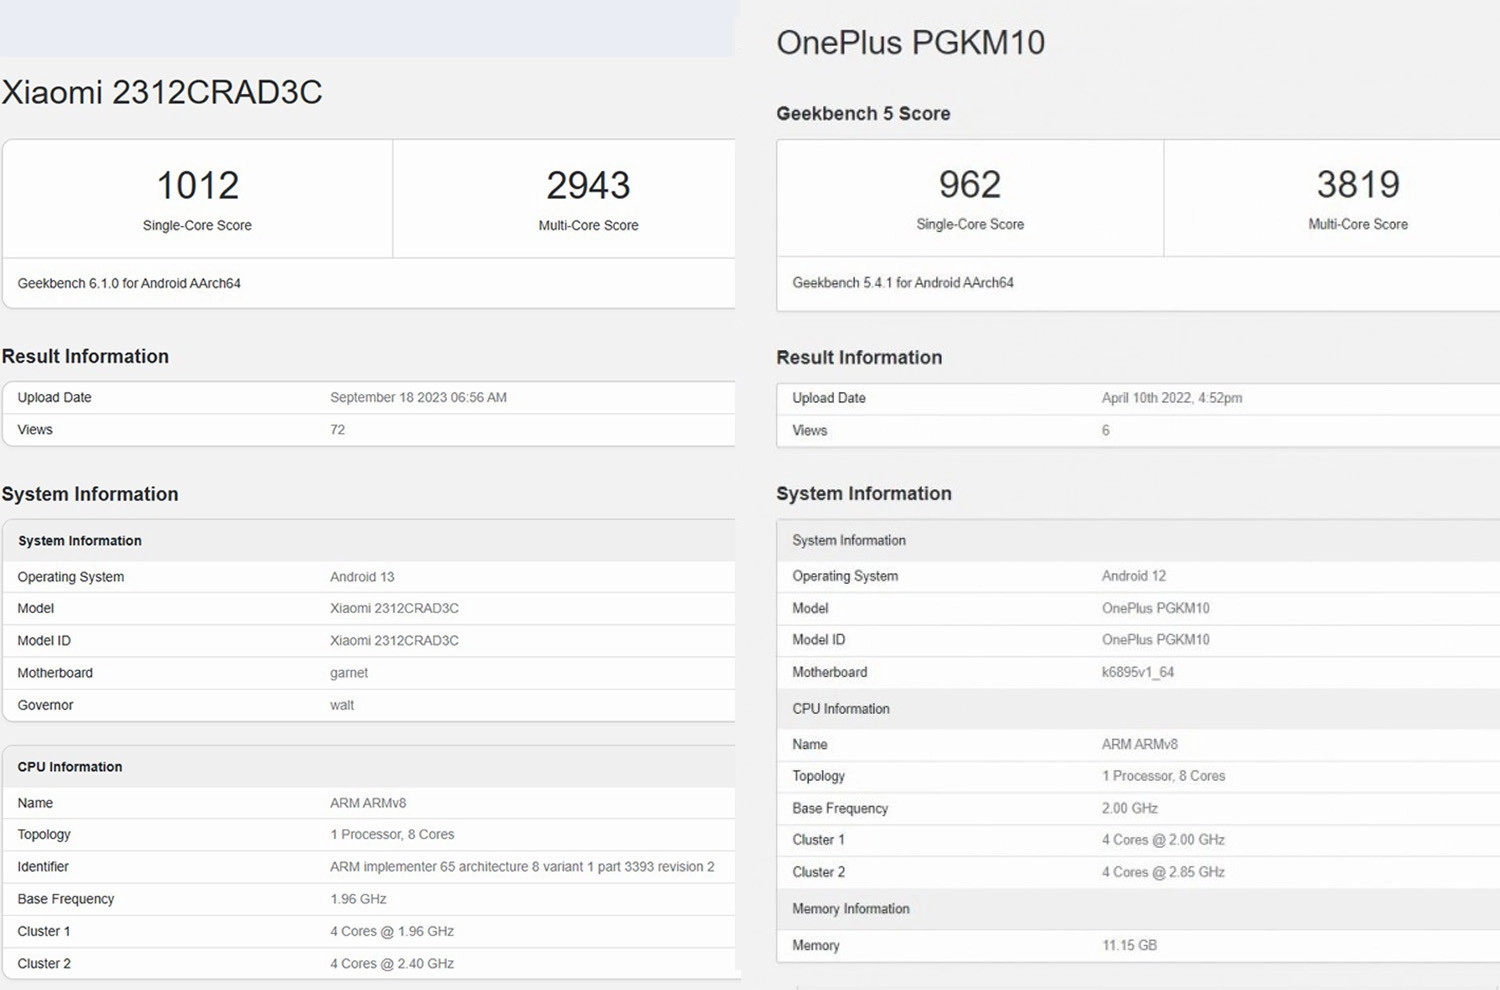The width and height of the screenshot is (1500, 990).
Task: Click '4 Cores @ 2.00 GHz' cluster value
Action: point(1163,840)
